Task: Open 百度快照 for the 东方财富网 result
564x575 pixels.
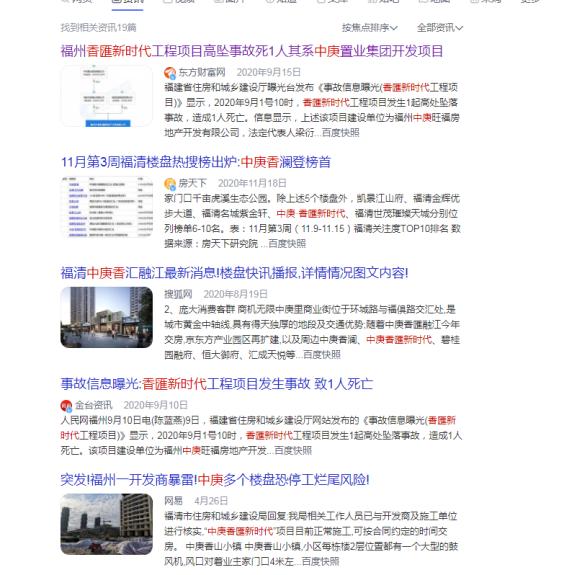Action: (341, 133)
